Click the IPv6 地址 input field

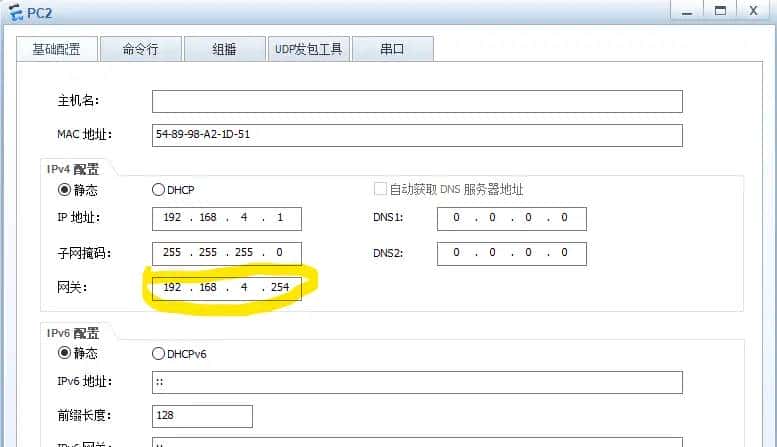(x=417, y=383)
